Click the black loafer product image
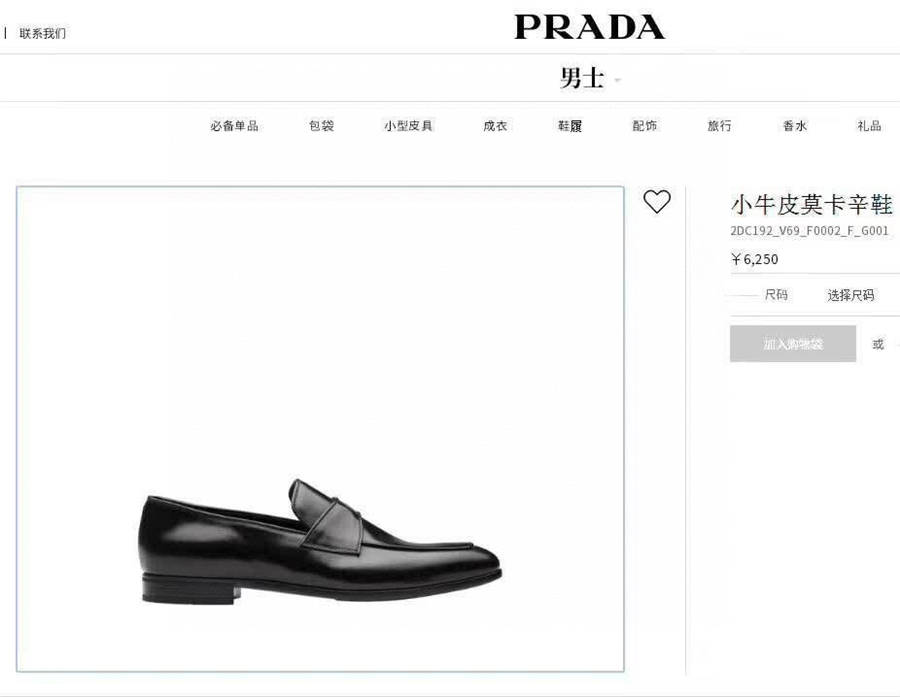Screen dimensions: 900x697 (x=320, y=542)
